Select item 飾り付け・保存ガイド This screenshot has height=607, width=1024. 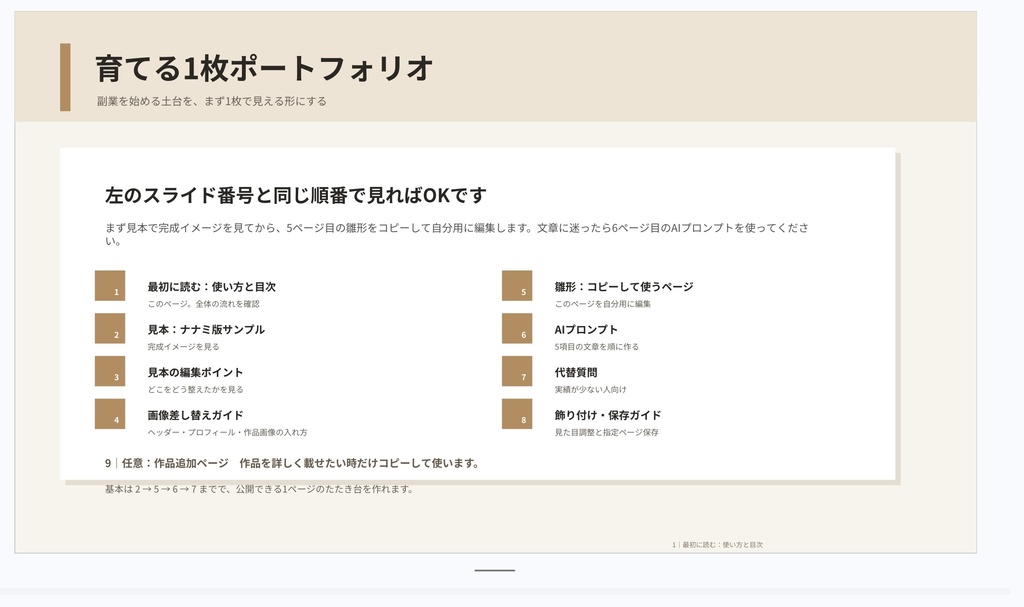pyautogui.click(x=607, y=416)
